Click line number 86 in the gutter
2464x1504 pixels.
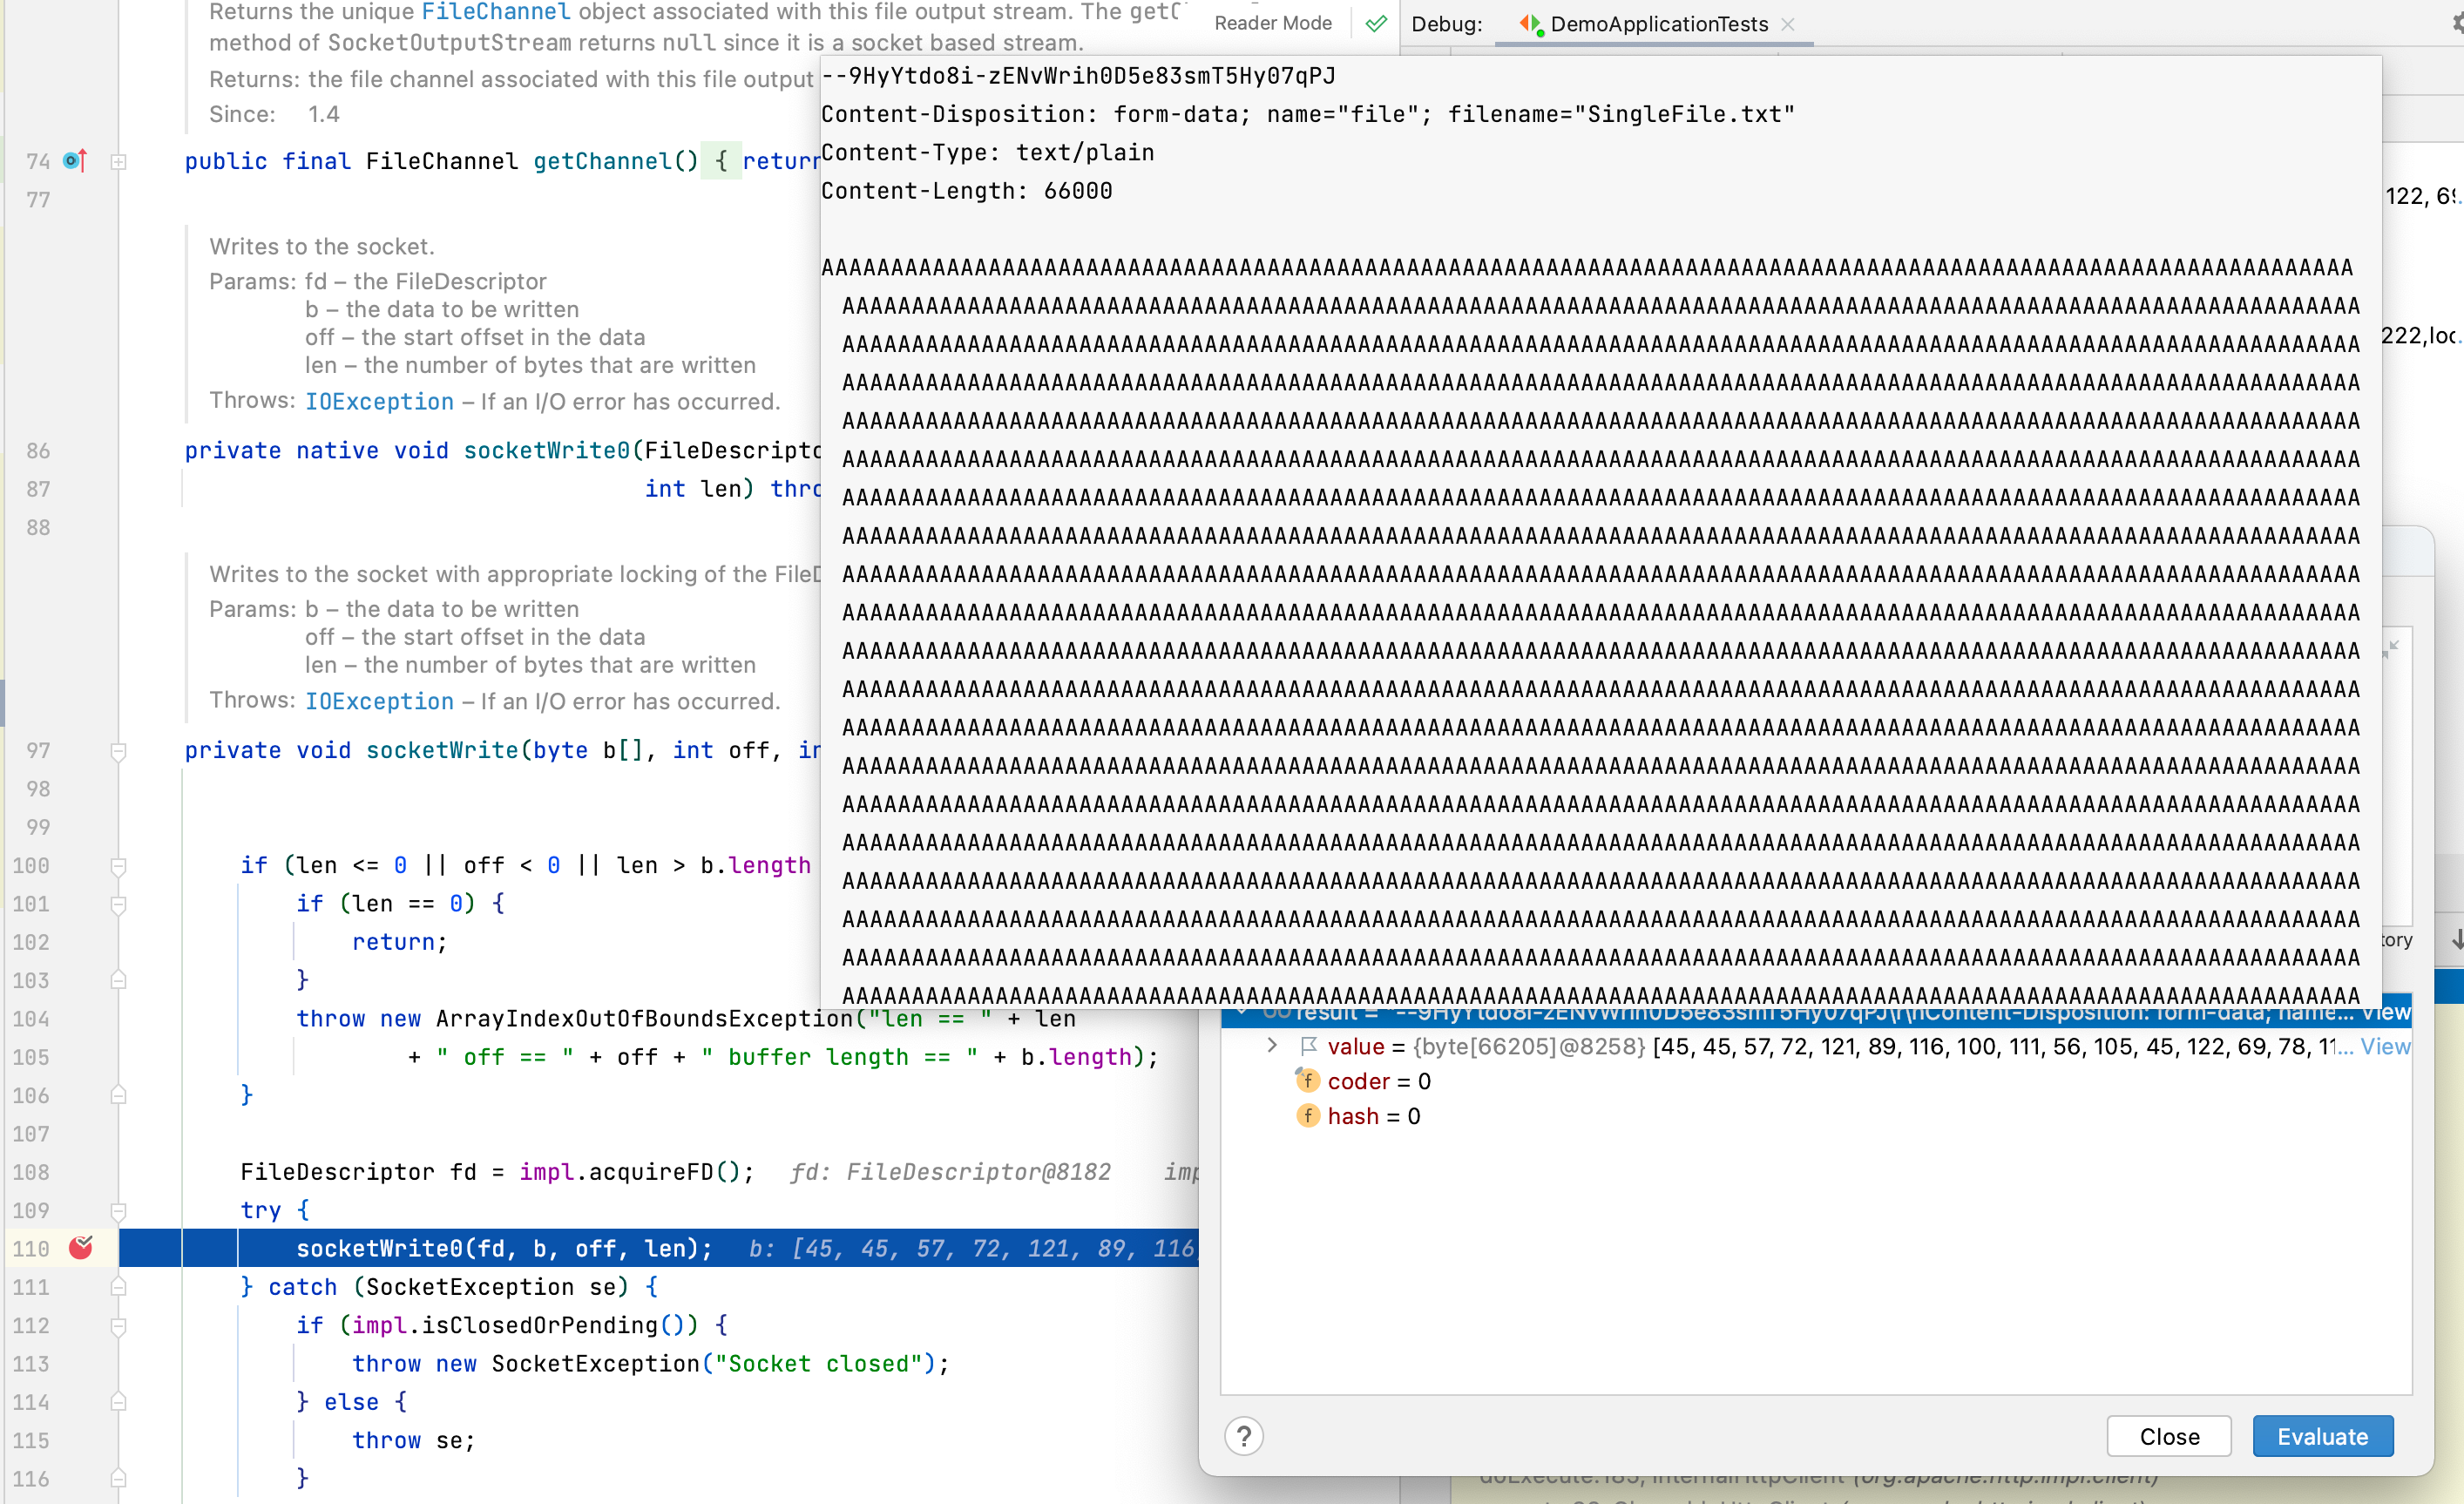point(38,450)
